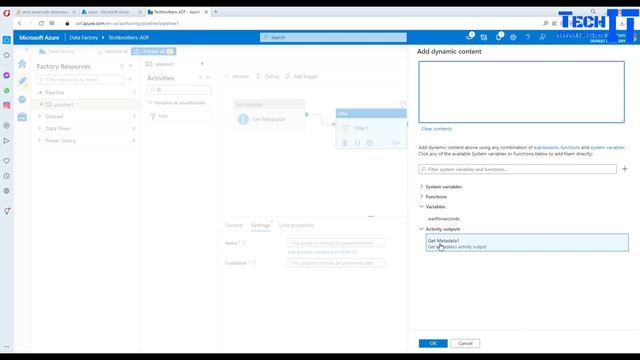Click the Cancel button in dynamic content panel
The width and height of the screenshot is (640, 360).
pyautogui.click(x=465, y=343)
